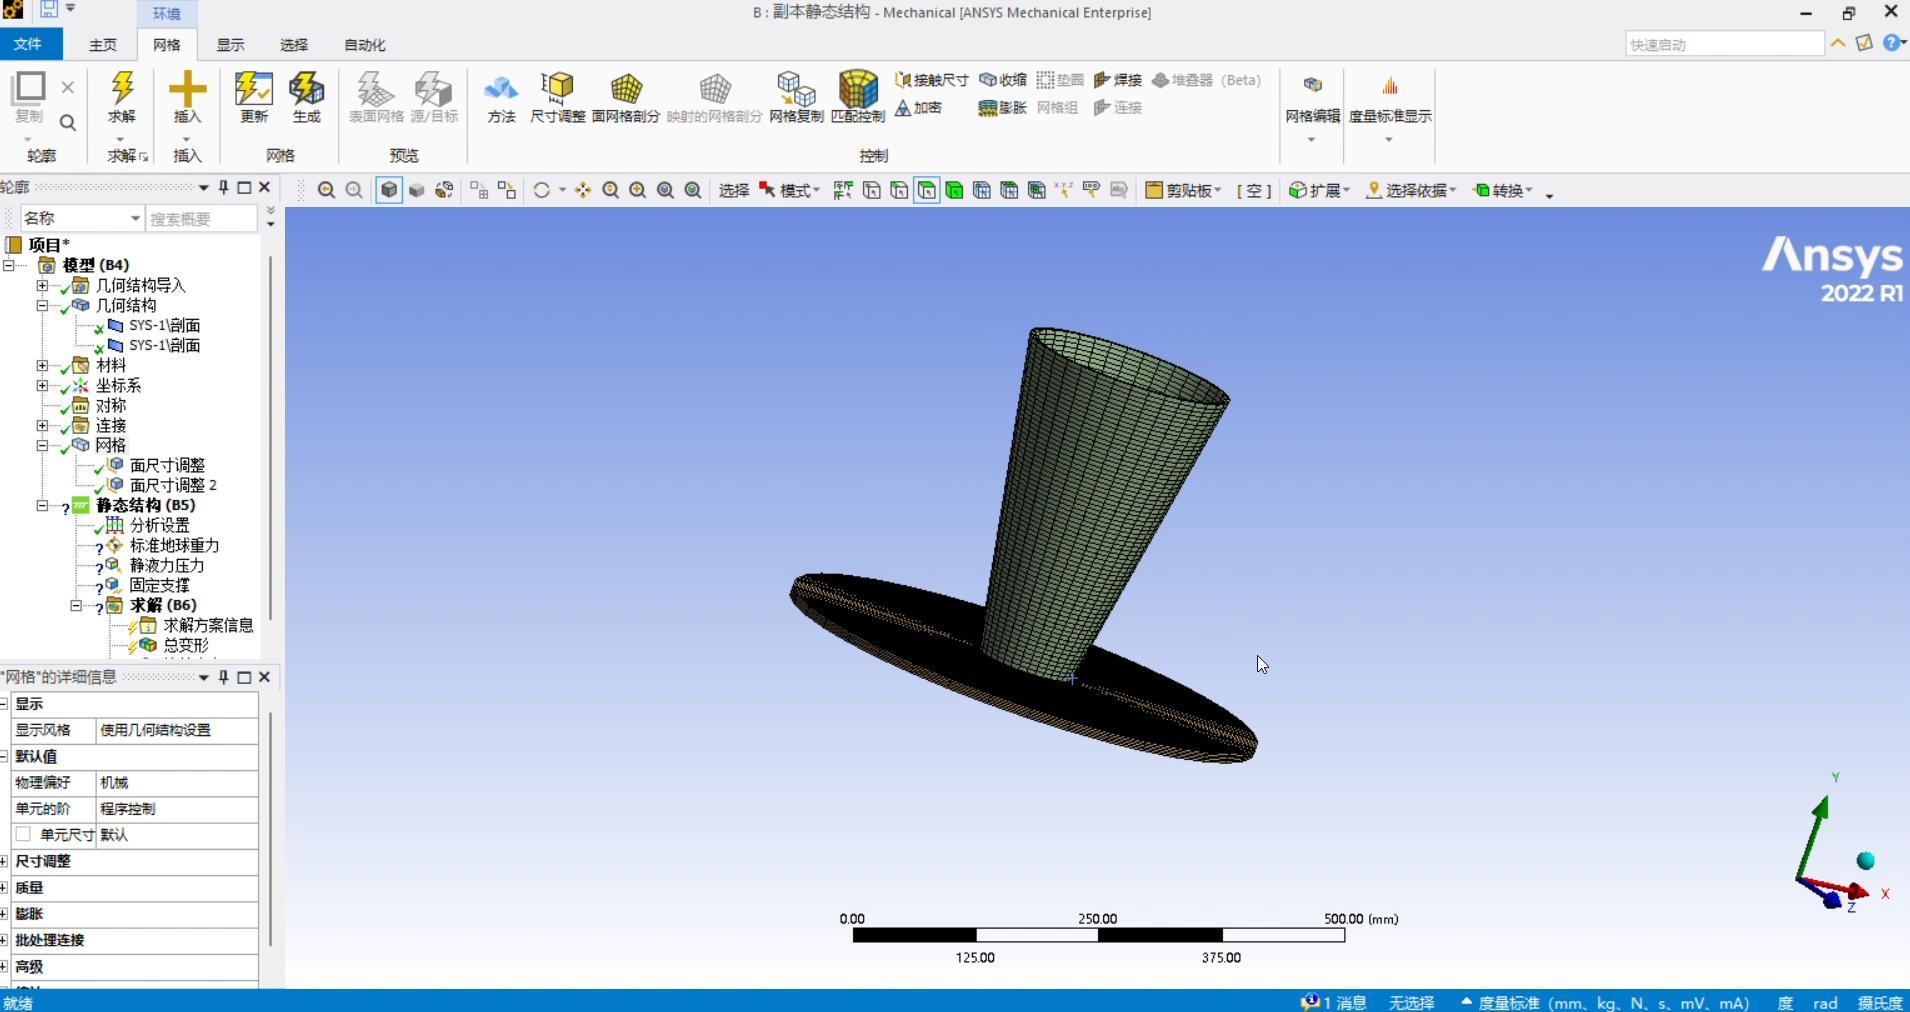
Task: Open the 剪贴板 dropdown
Action: (1184, 190)
